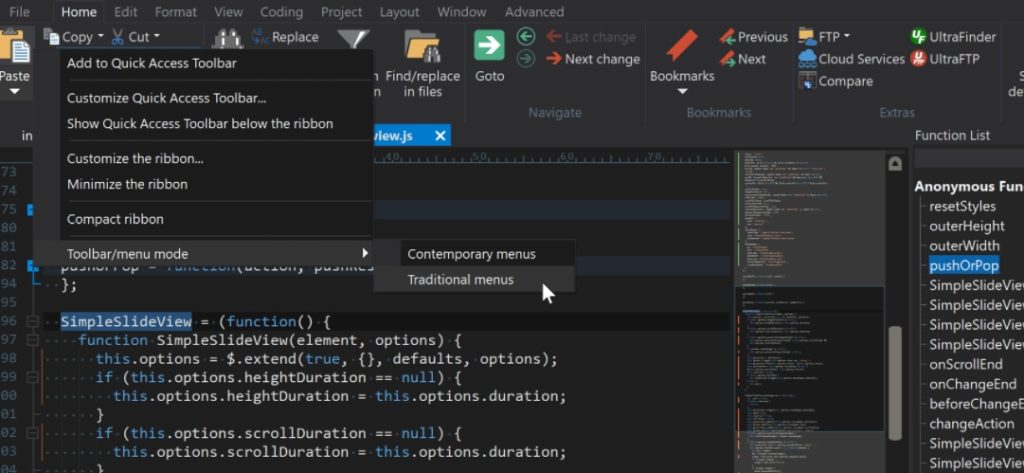
Task: Click the red Bookmarks icon
Action: (682, 46)
